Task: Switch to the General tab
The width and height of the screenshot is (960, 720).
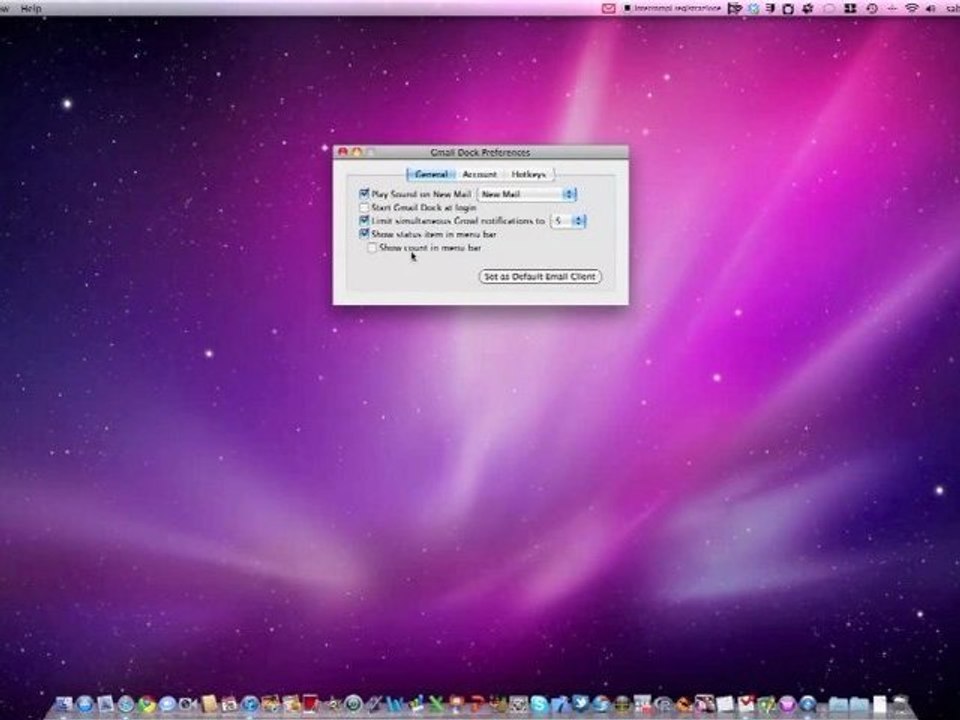Action: pos(431,174)
